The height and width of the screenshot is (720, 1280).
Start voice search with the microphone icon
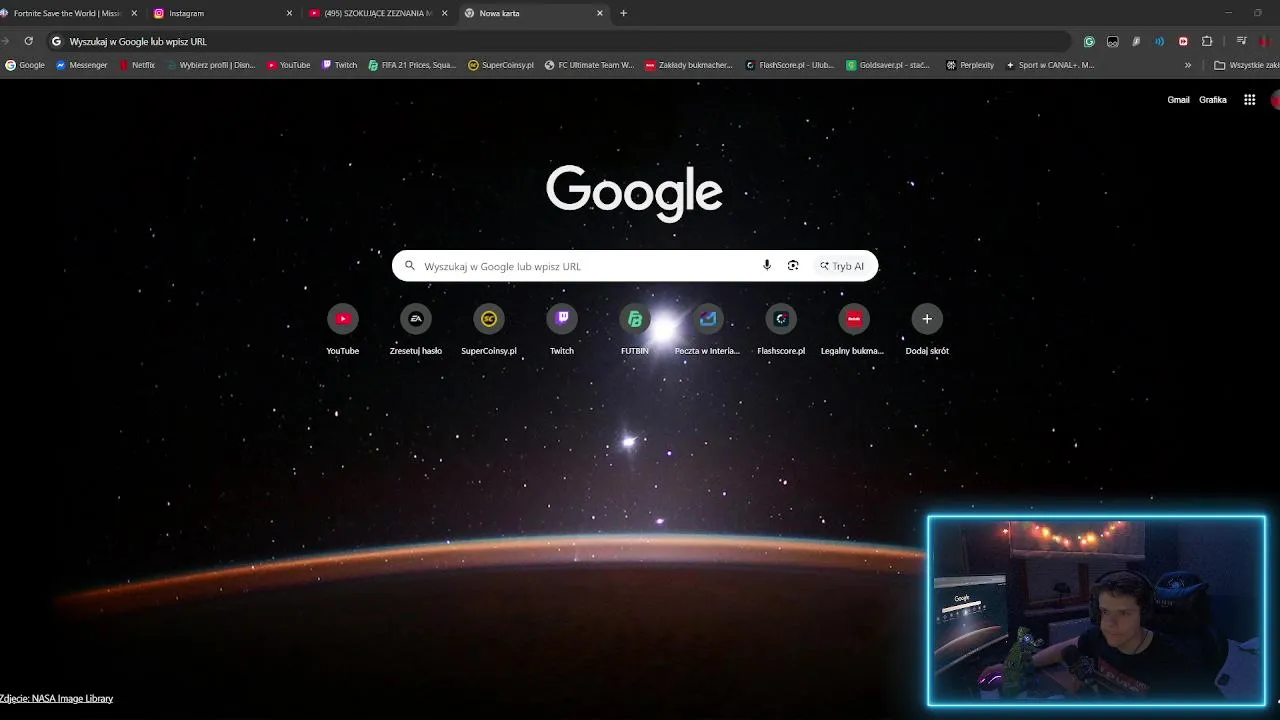[x=767, y=266]
